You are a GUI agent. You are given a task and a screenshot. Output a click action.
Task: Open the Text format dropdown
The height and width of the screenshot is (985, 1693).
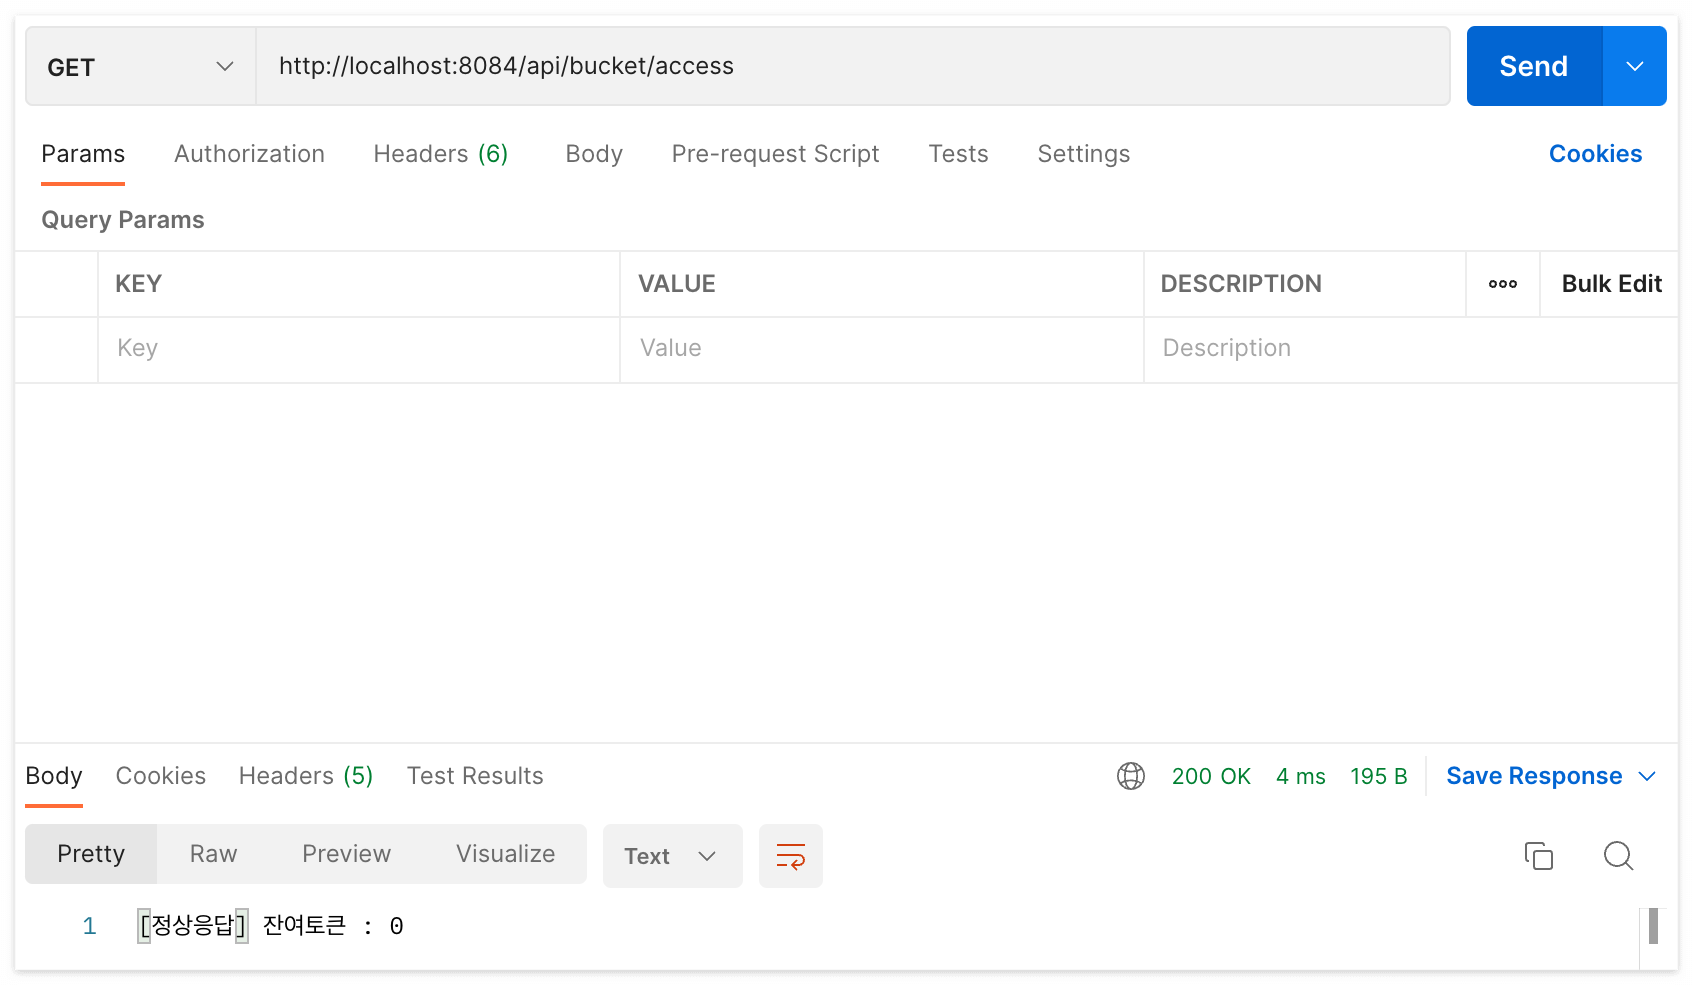point(672,856)
